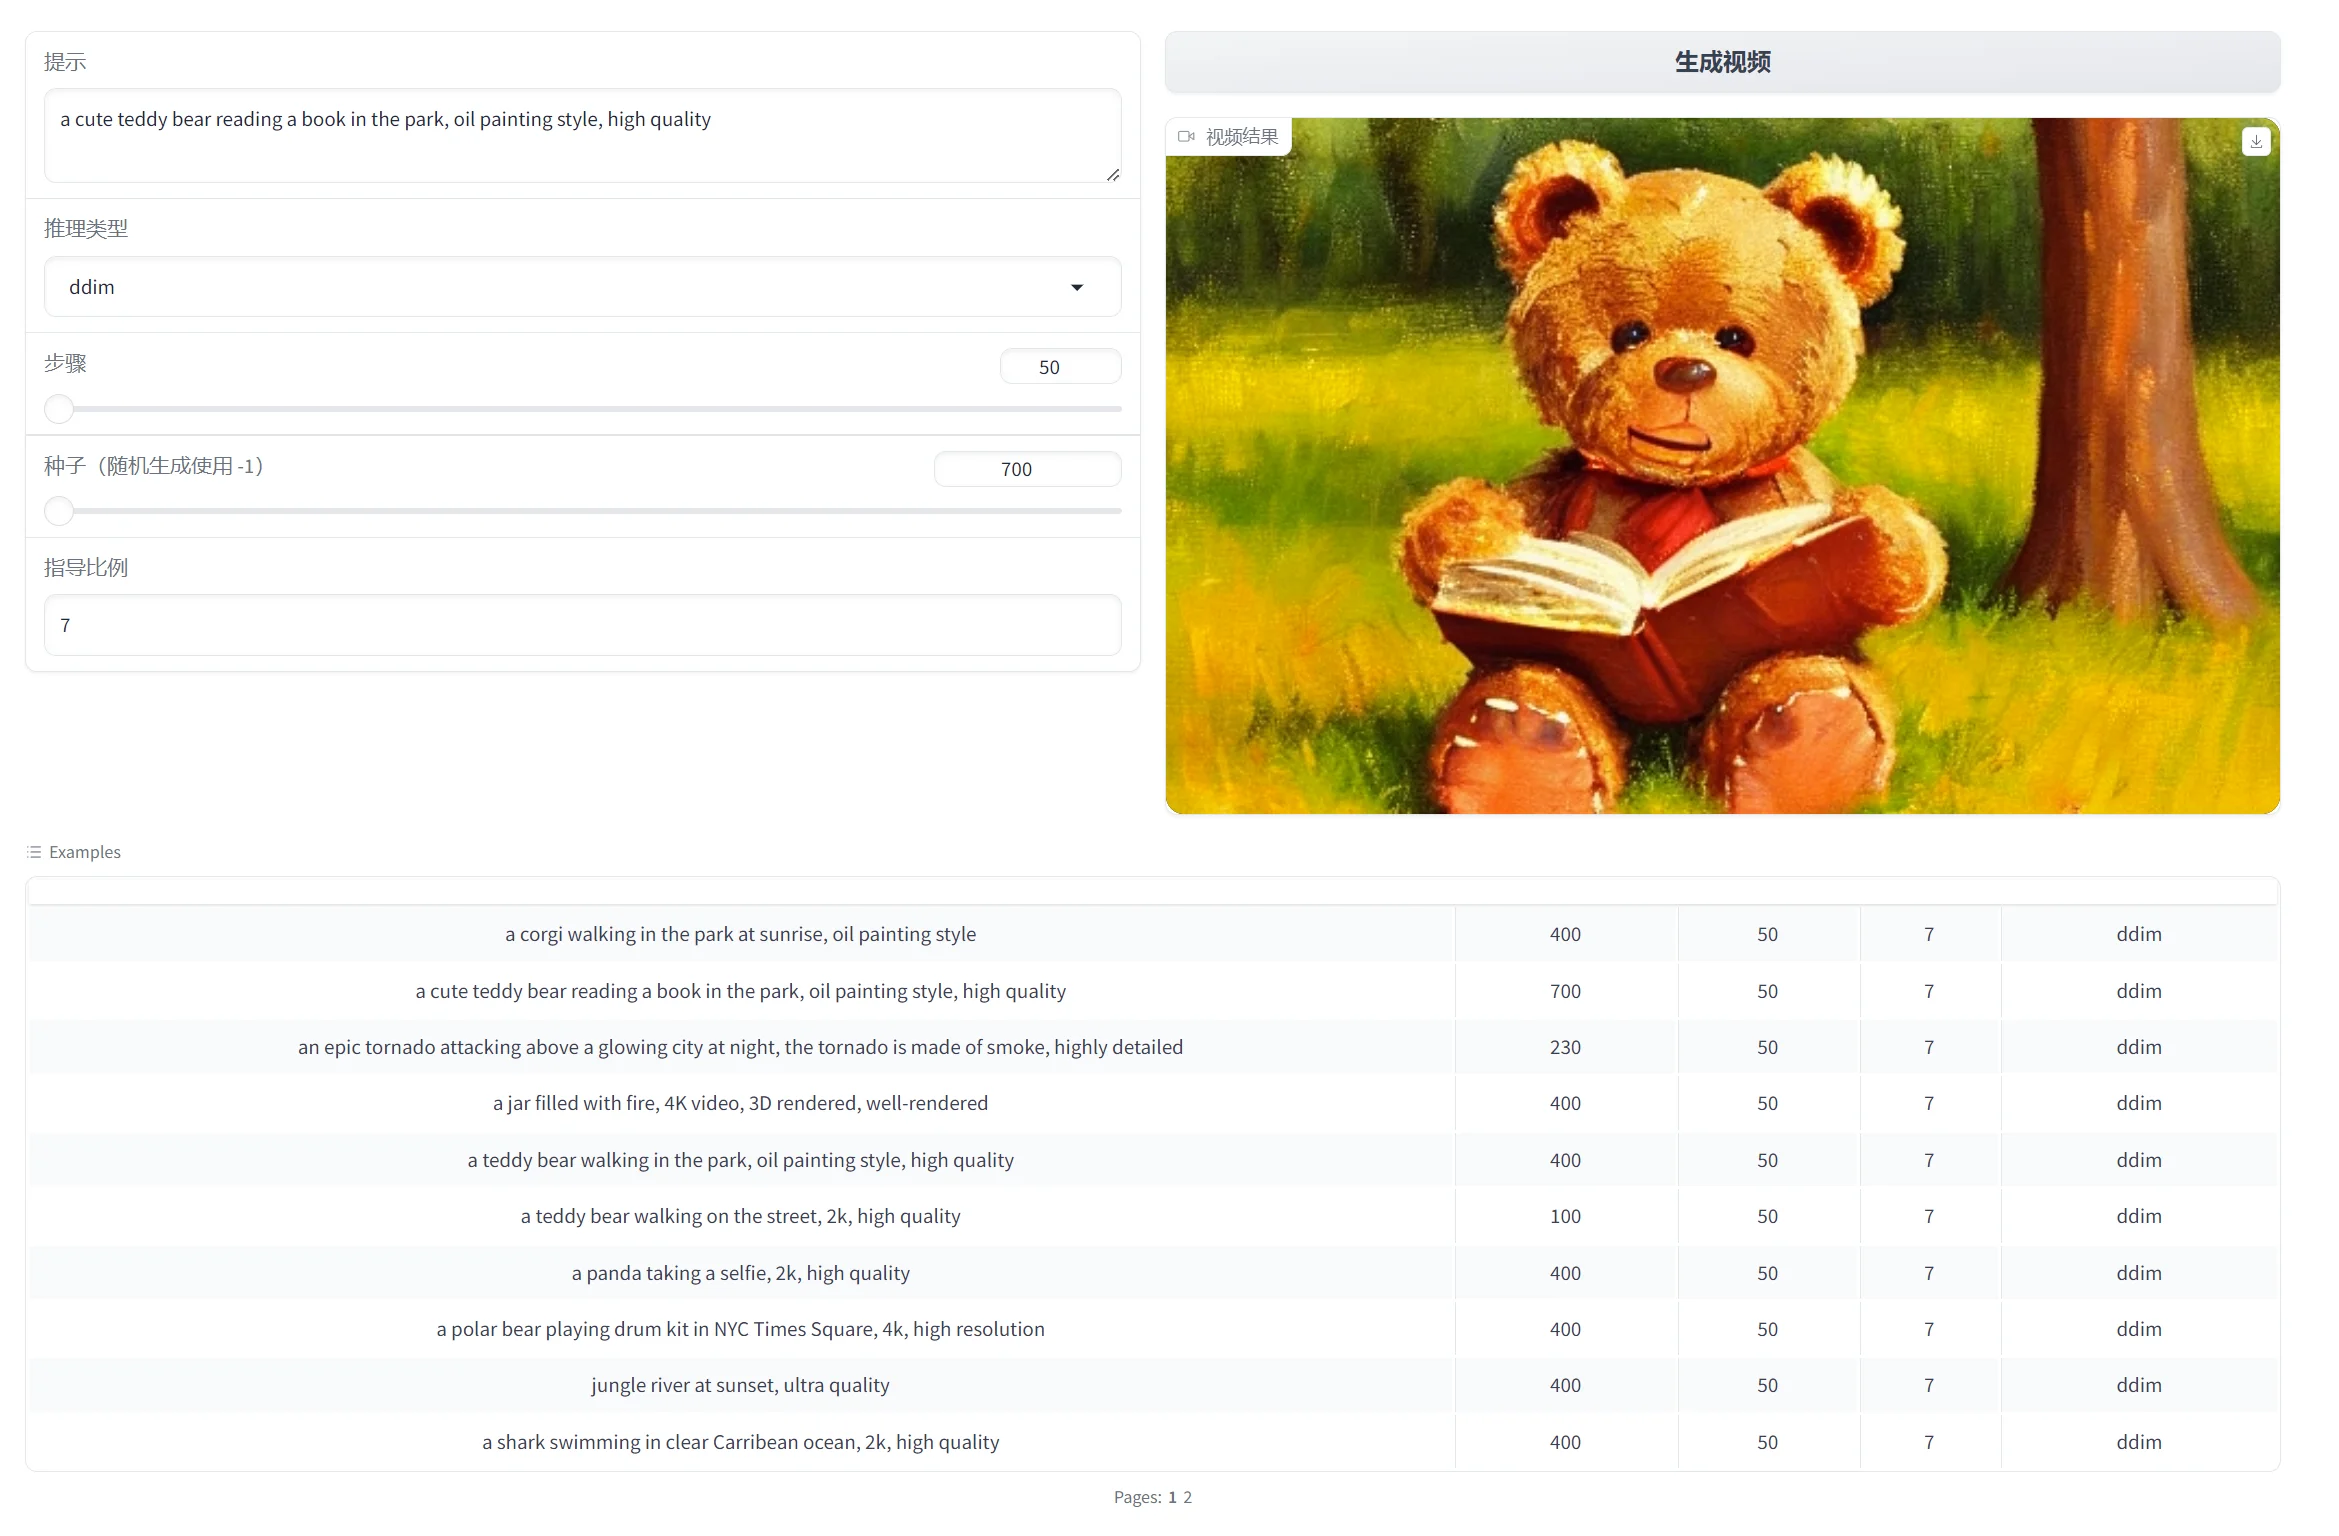2339x1536 pixels.
Task: Open examples page 1
Action: pyautogui.click(x=1172, y=1497)
